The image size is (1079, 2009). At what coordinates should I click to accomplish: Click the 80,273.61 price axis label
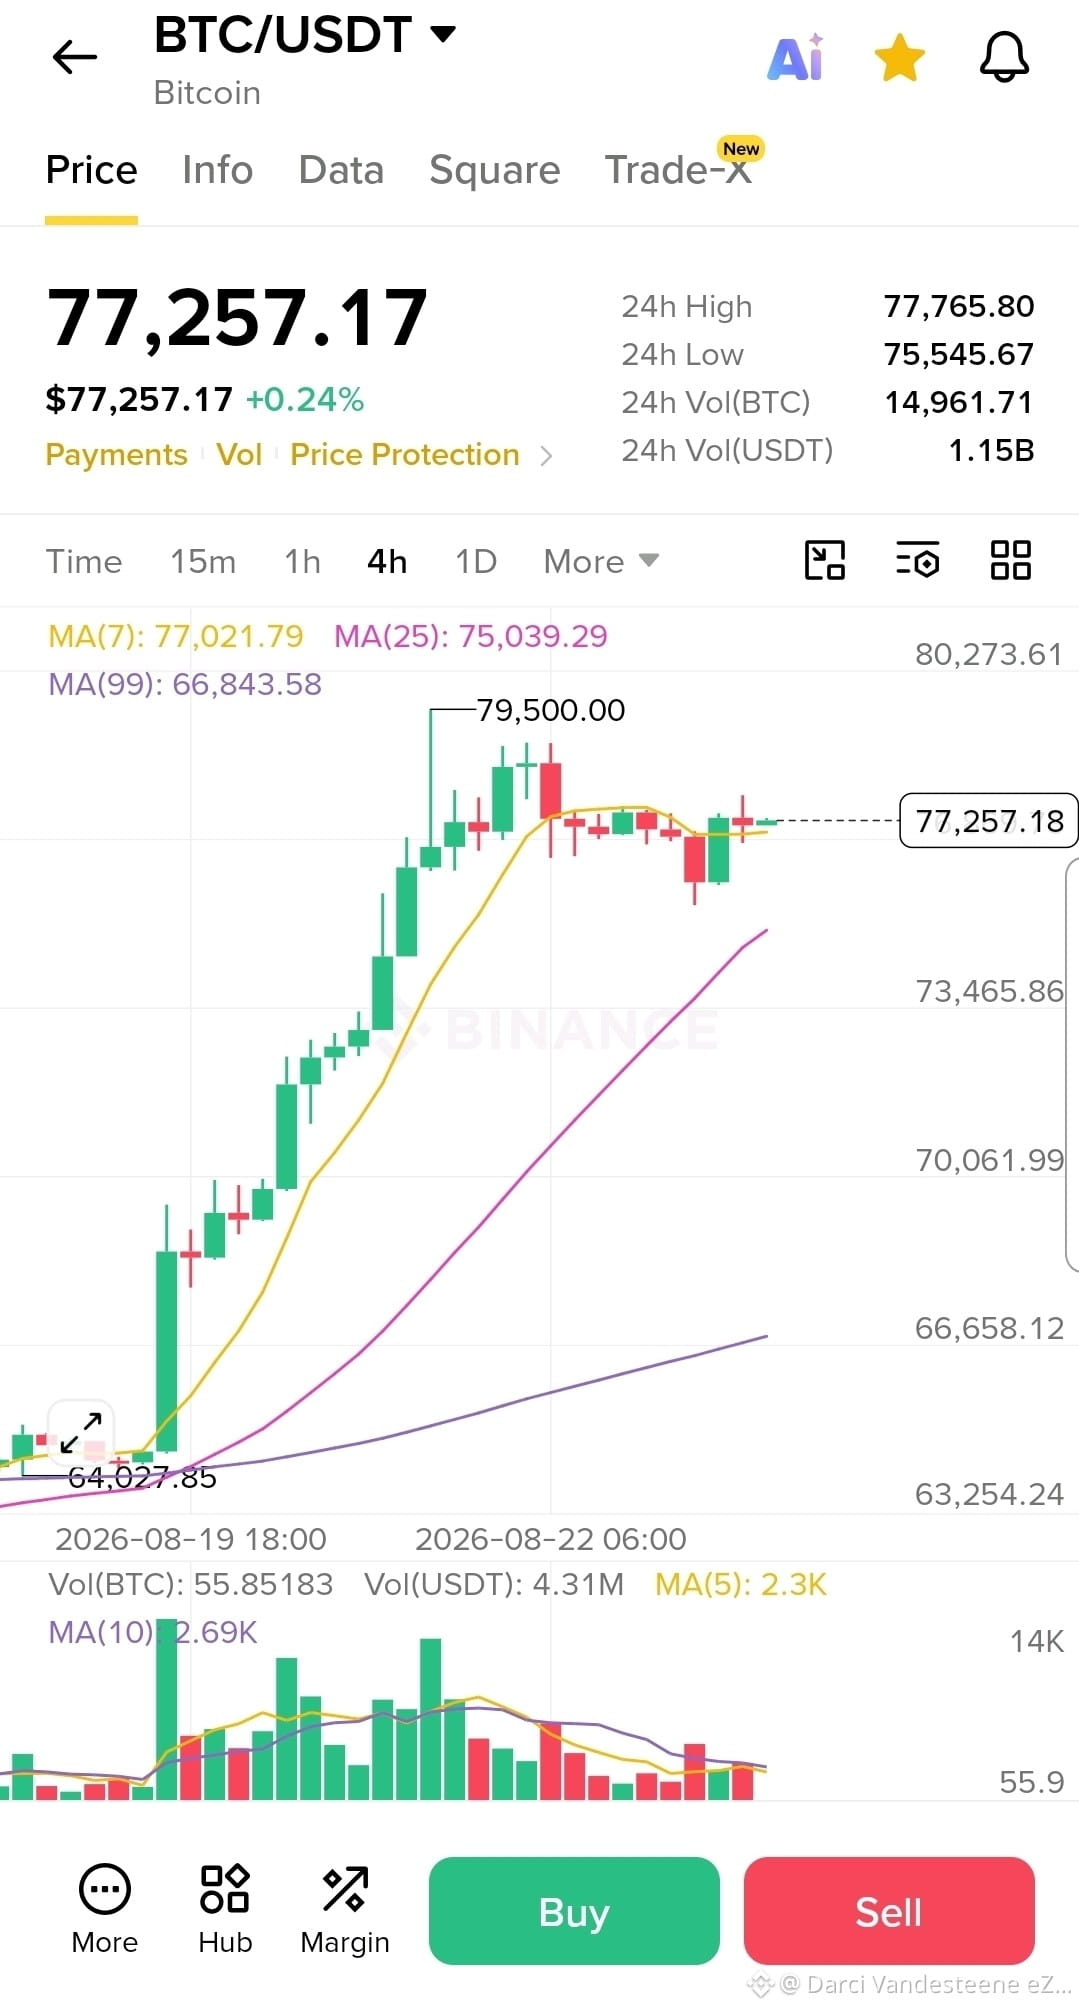click(989, 654)
